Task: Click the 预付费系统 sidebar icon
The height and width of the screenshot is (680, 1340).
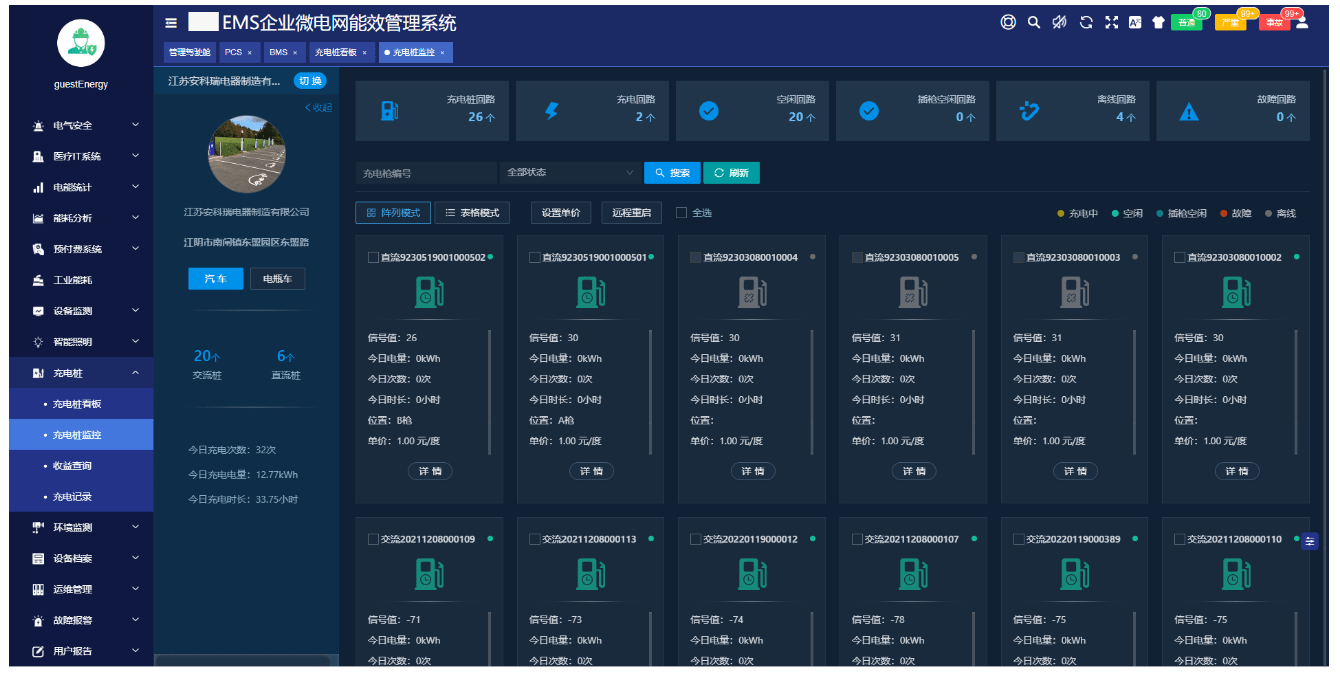Action: point(38,249)
